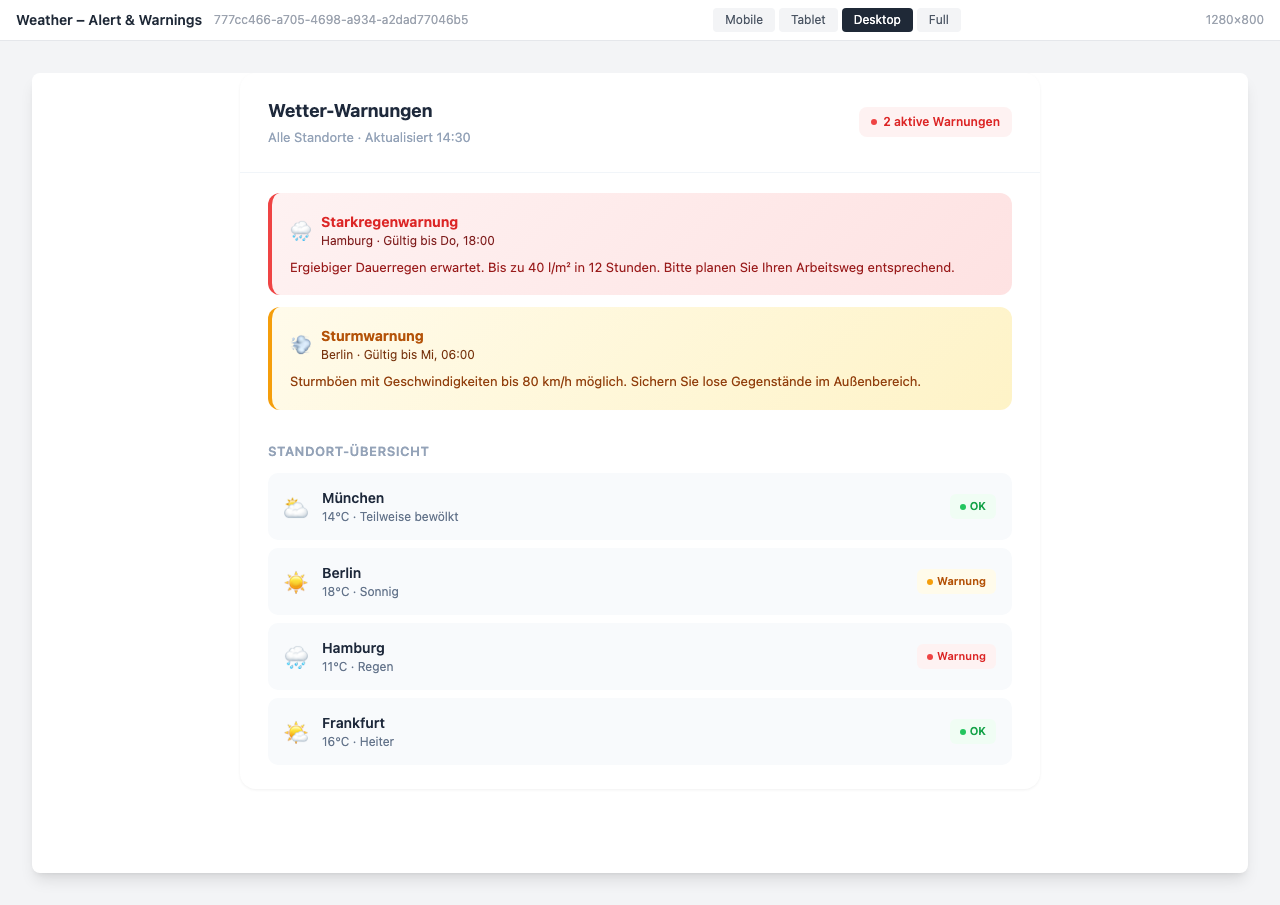The width and height of the screenshot is (1280, 905).
Task: Switch to the Tablet viewport tab
Action: (x=808, y=20)
